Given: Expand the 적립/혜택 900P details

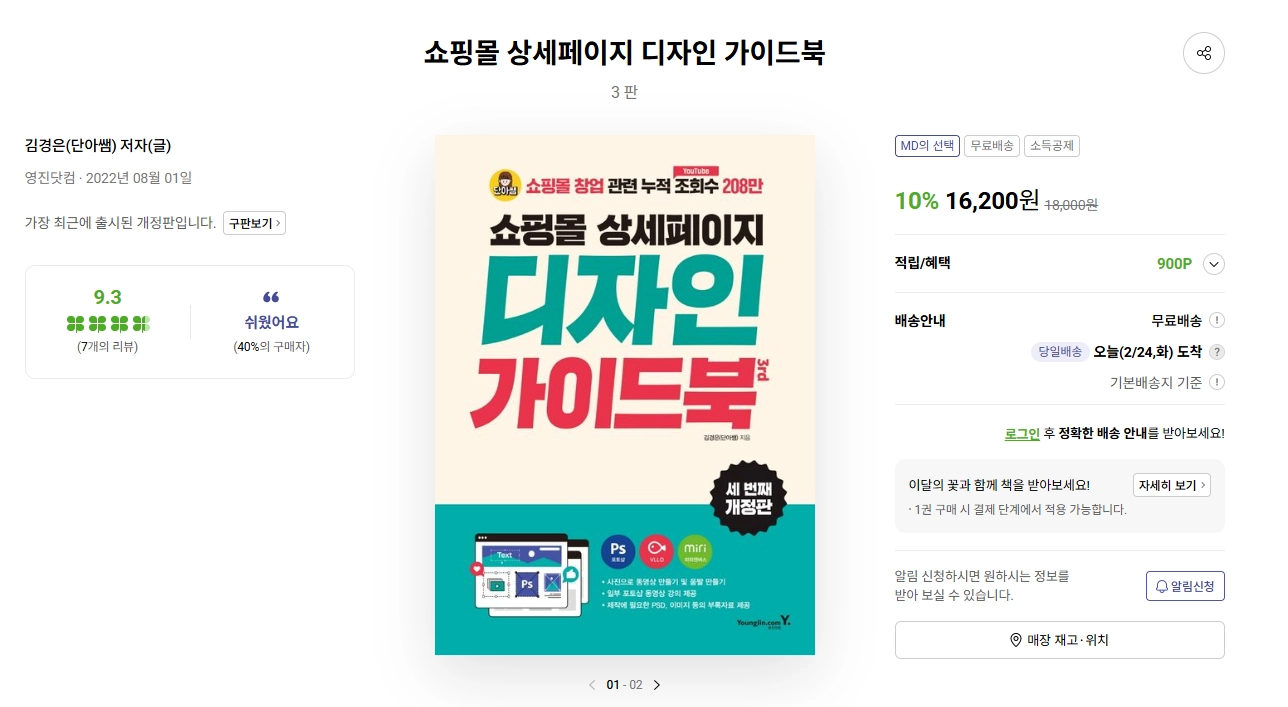Looking at the screenshot, I should (1214, 264).
